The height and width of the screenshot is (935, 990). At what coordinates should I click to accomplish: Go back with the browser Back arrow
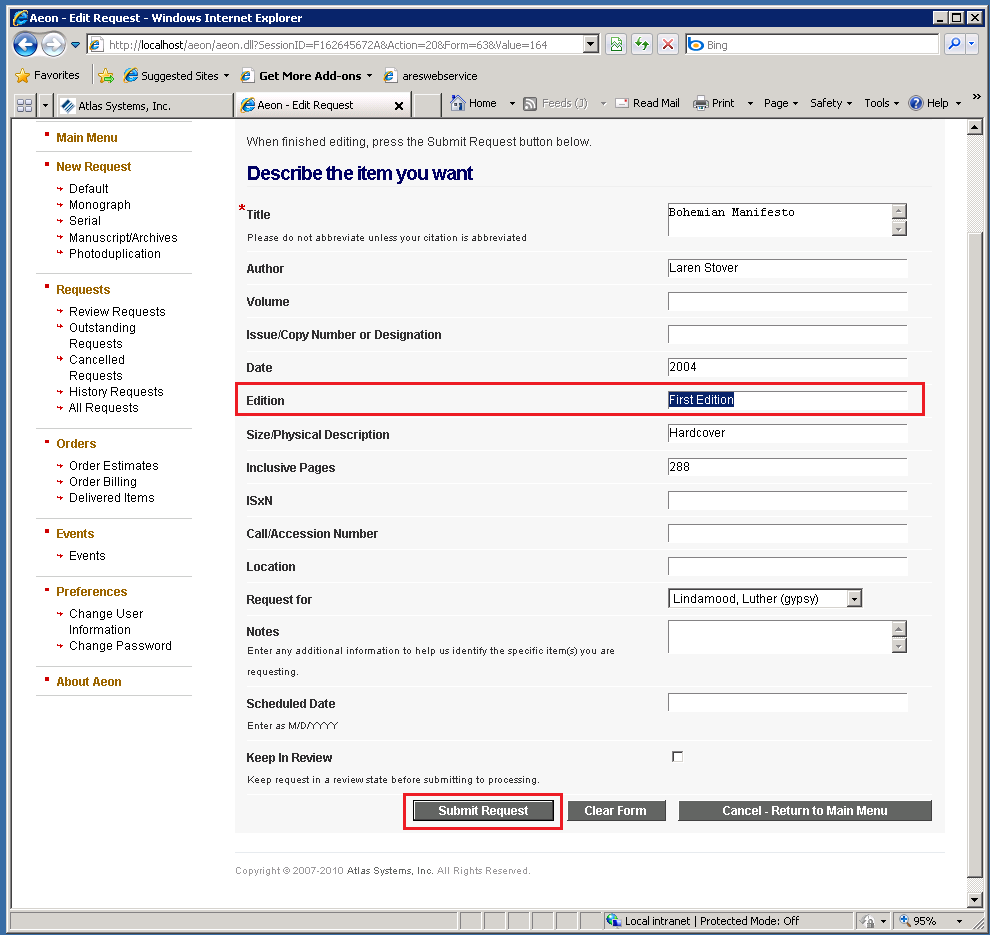pos(25,45)
